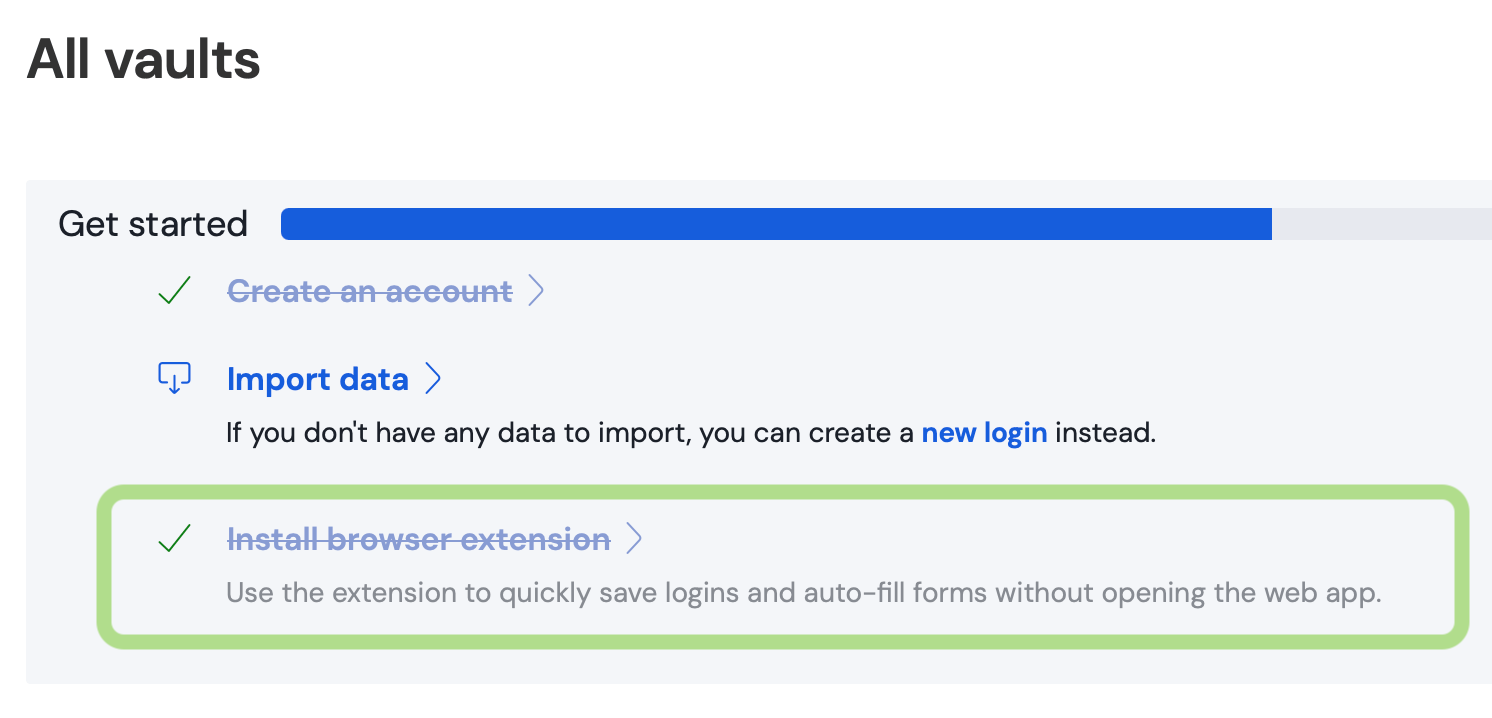Click the "auto-fill forms" phrase in description

click(893, 593)
